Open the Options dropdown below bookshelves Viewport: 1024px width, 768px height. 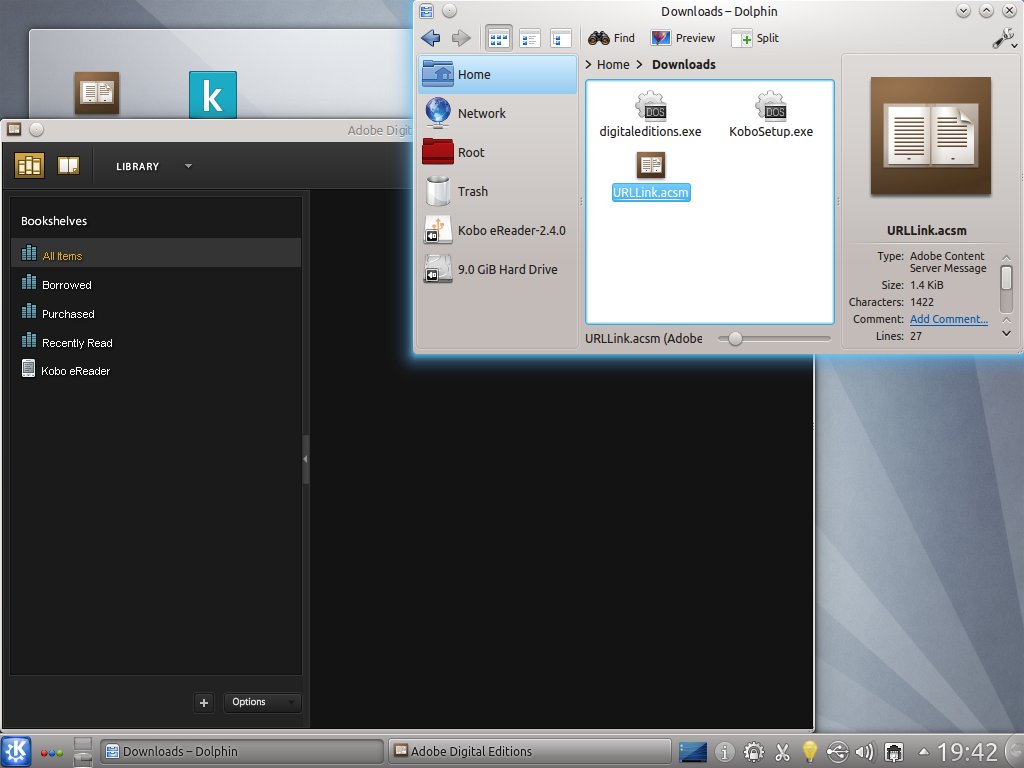(x=262, y=702)
